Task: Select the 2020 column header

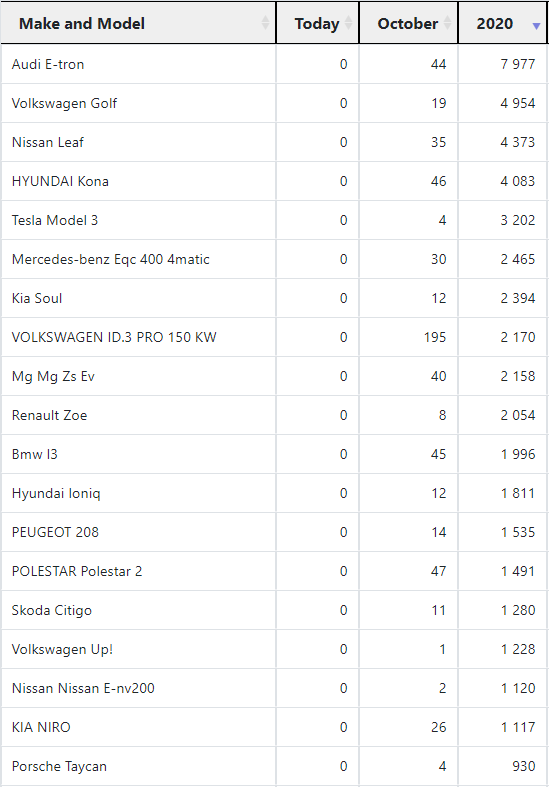Action: click(x=502, y=23)
